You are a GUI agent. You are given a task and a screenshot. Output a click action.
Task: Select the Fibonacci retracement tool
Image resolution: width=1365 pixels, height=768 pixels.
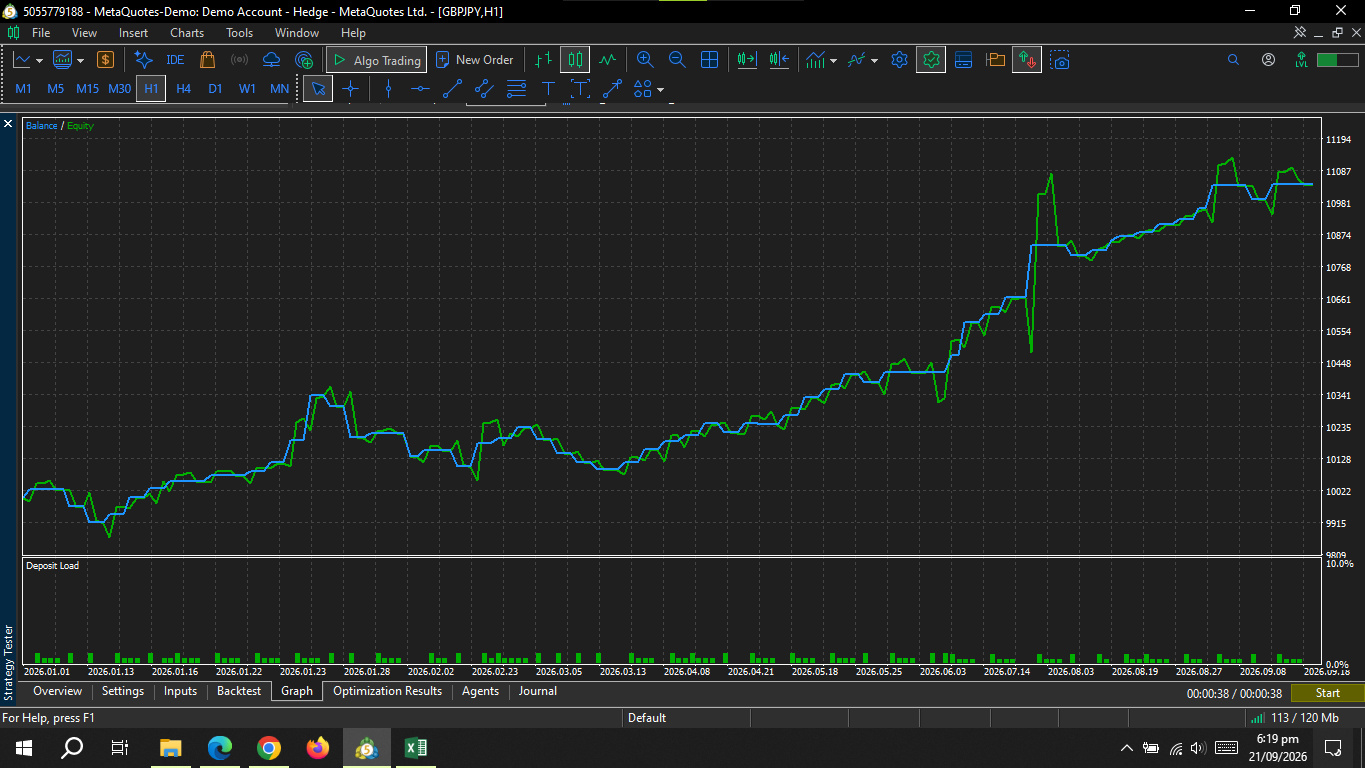point(516,89)
